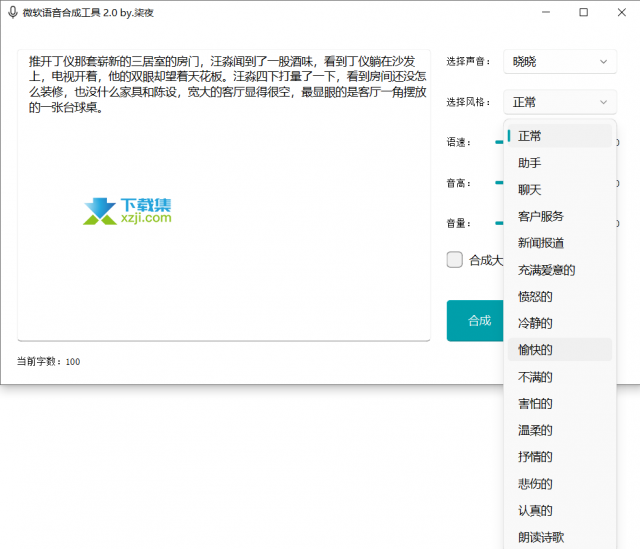The height and width of the screenshot is (549, 640).
Task: Click the 合成 synthesize button
Action: pyautogui.click(x=476, y=321)
